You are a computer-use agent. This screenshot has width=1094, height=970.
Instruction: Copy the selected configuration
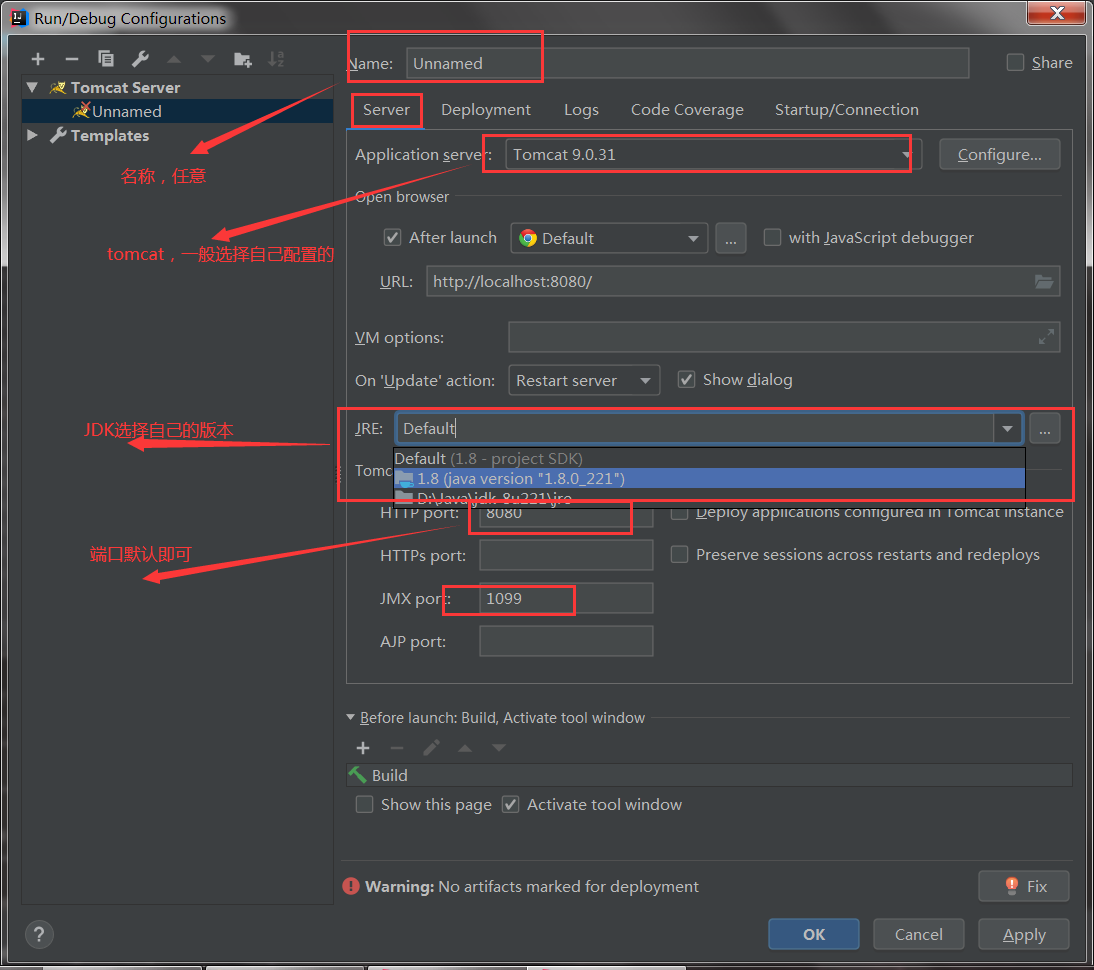[x=105, y=59]
